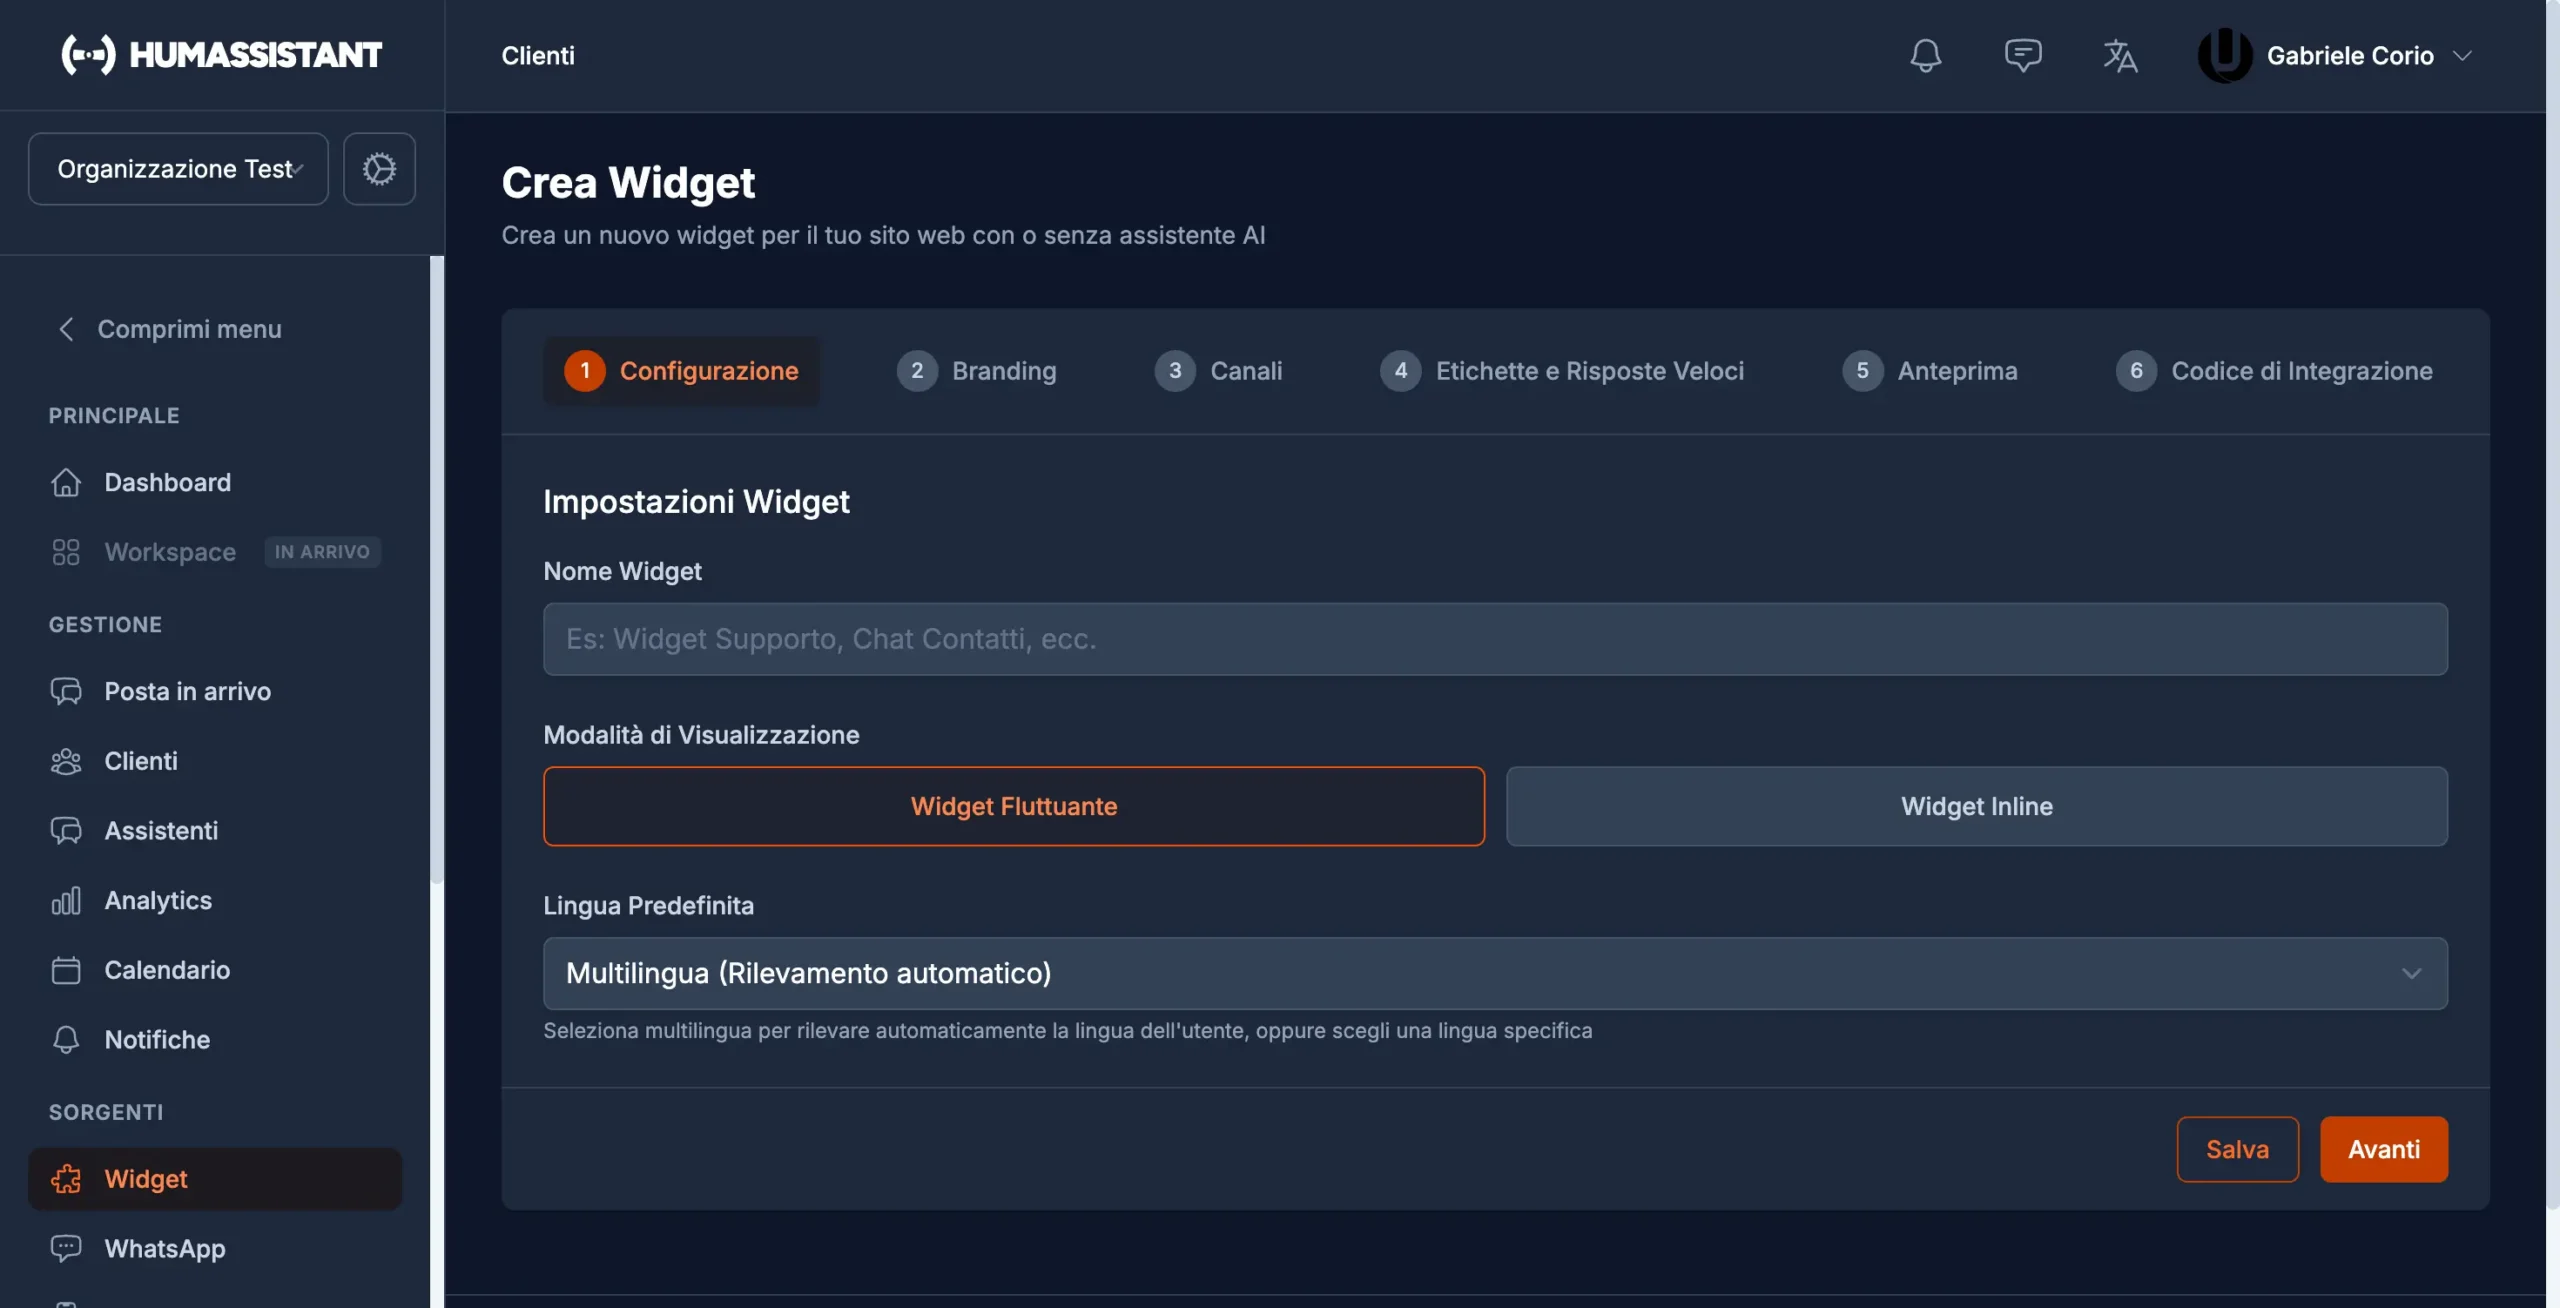The height and width of the screenshot is (1308, 2560).
Task: Open Organizzazione Test selector
Action: [x=178, y=168]
